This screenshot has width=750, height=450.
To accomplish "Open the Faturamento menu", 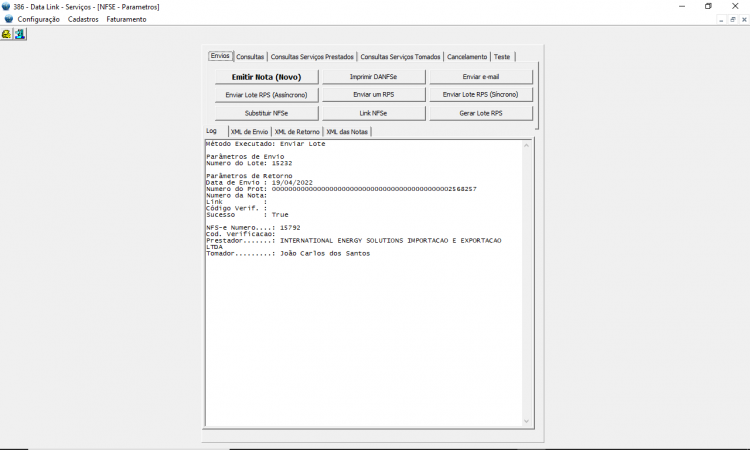I will 126,19.
